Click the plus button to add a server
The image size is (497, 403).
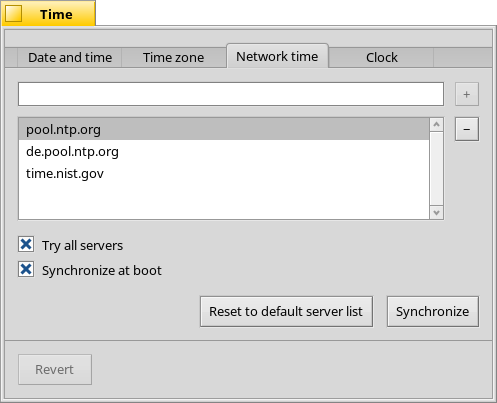[x=467, y=94]
